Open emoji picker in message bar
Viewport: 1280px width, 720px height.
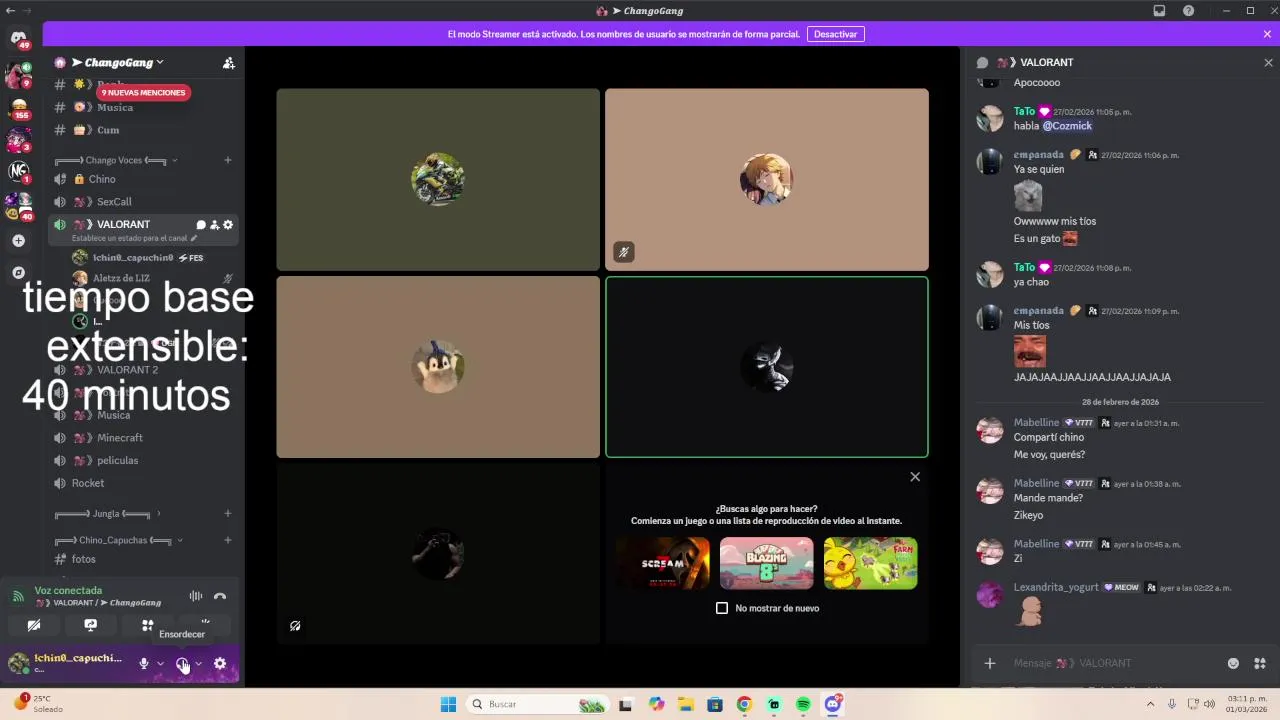(1233, 663)
